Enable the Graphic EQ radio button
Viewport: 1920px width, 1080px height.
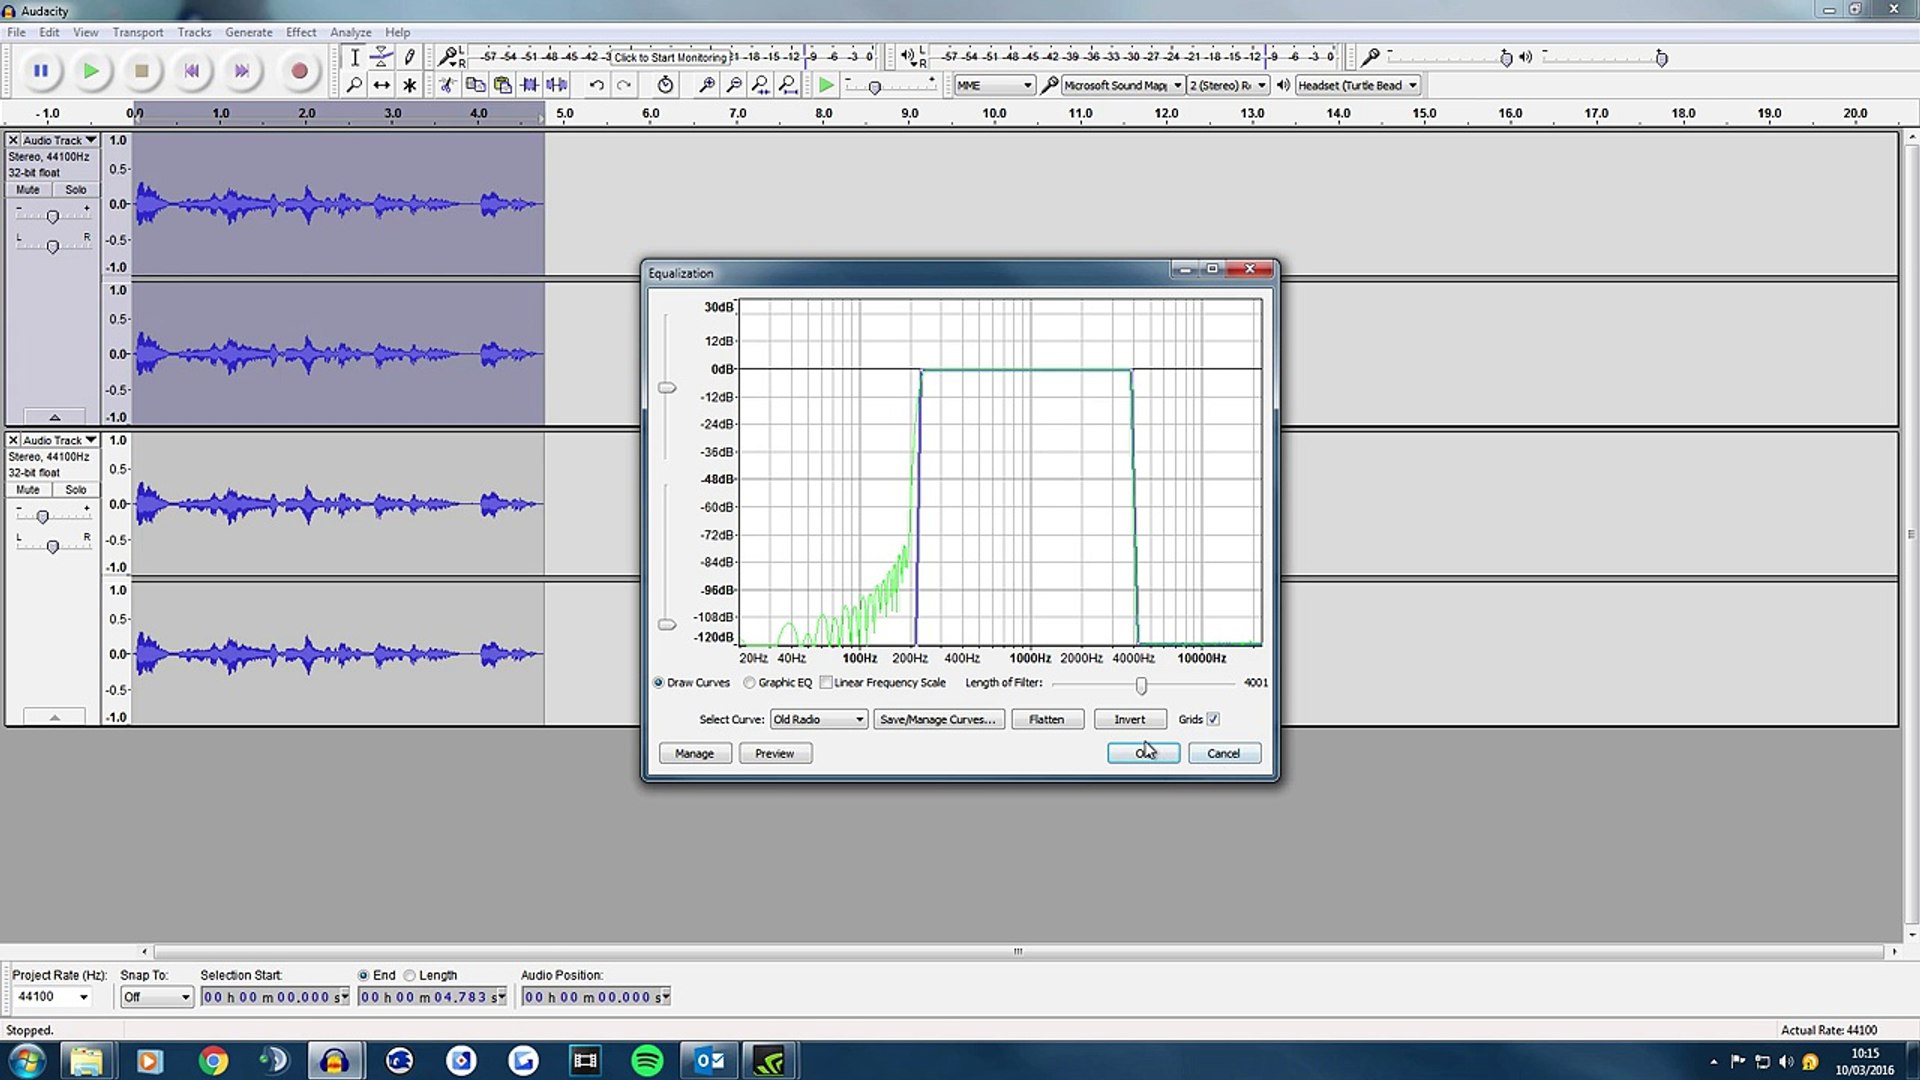click(x=749, y=683)
